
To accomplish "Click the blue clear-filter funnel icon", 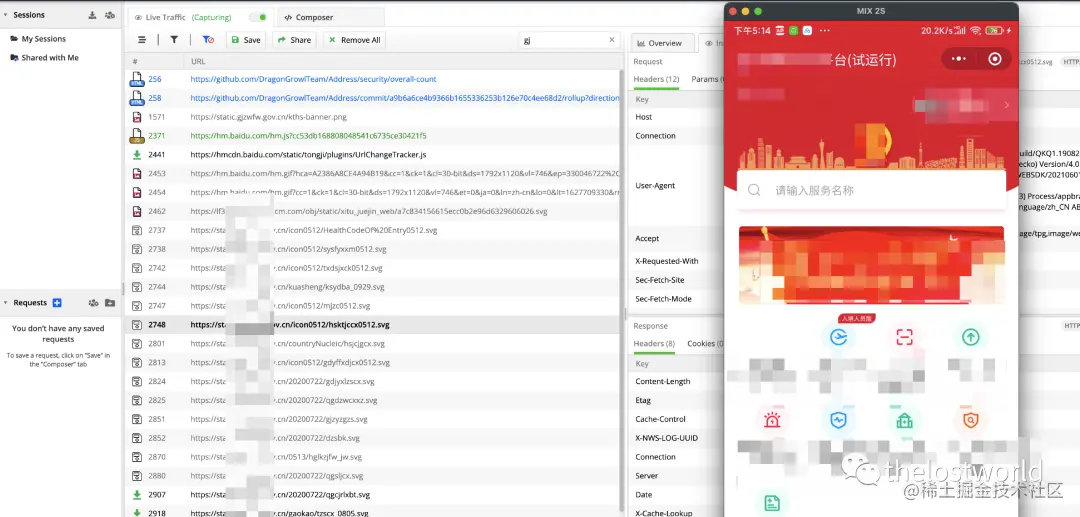I will click(208, 40).
